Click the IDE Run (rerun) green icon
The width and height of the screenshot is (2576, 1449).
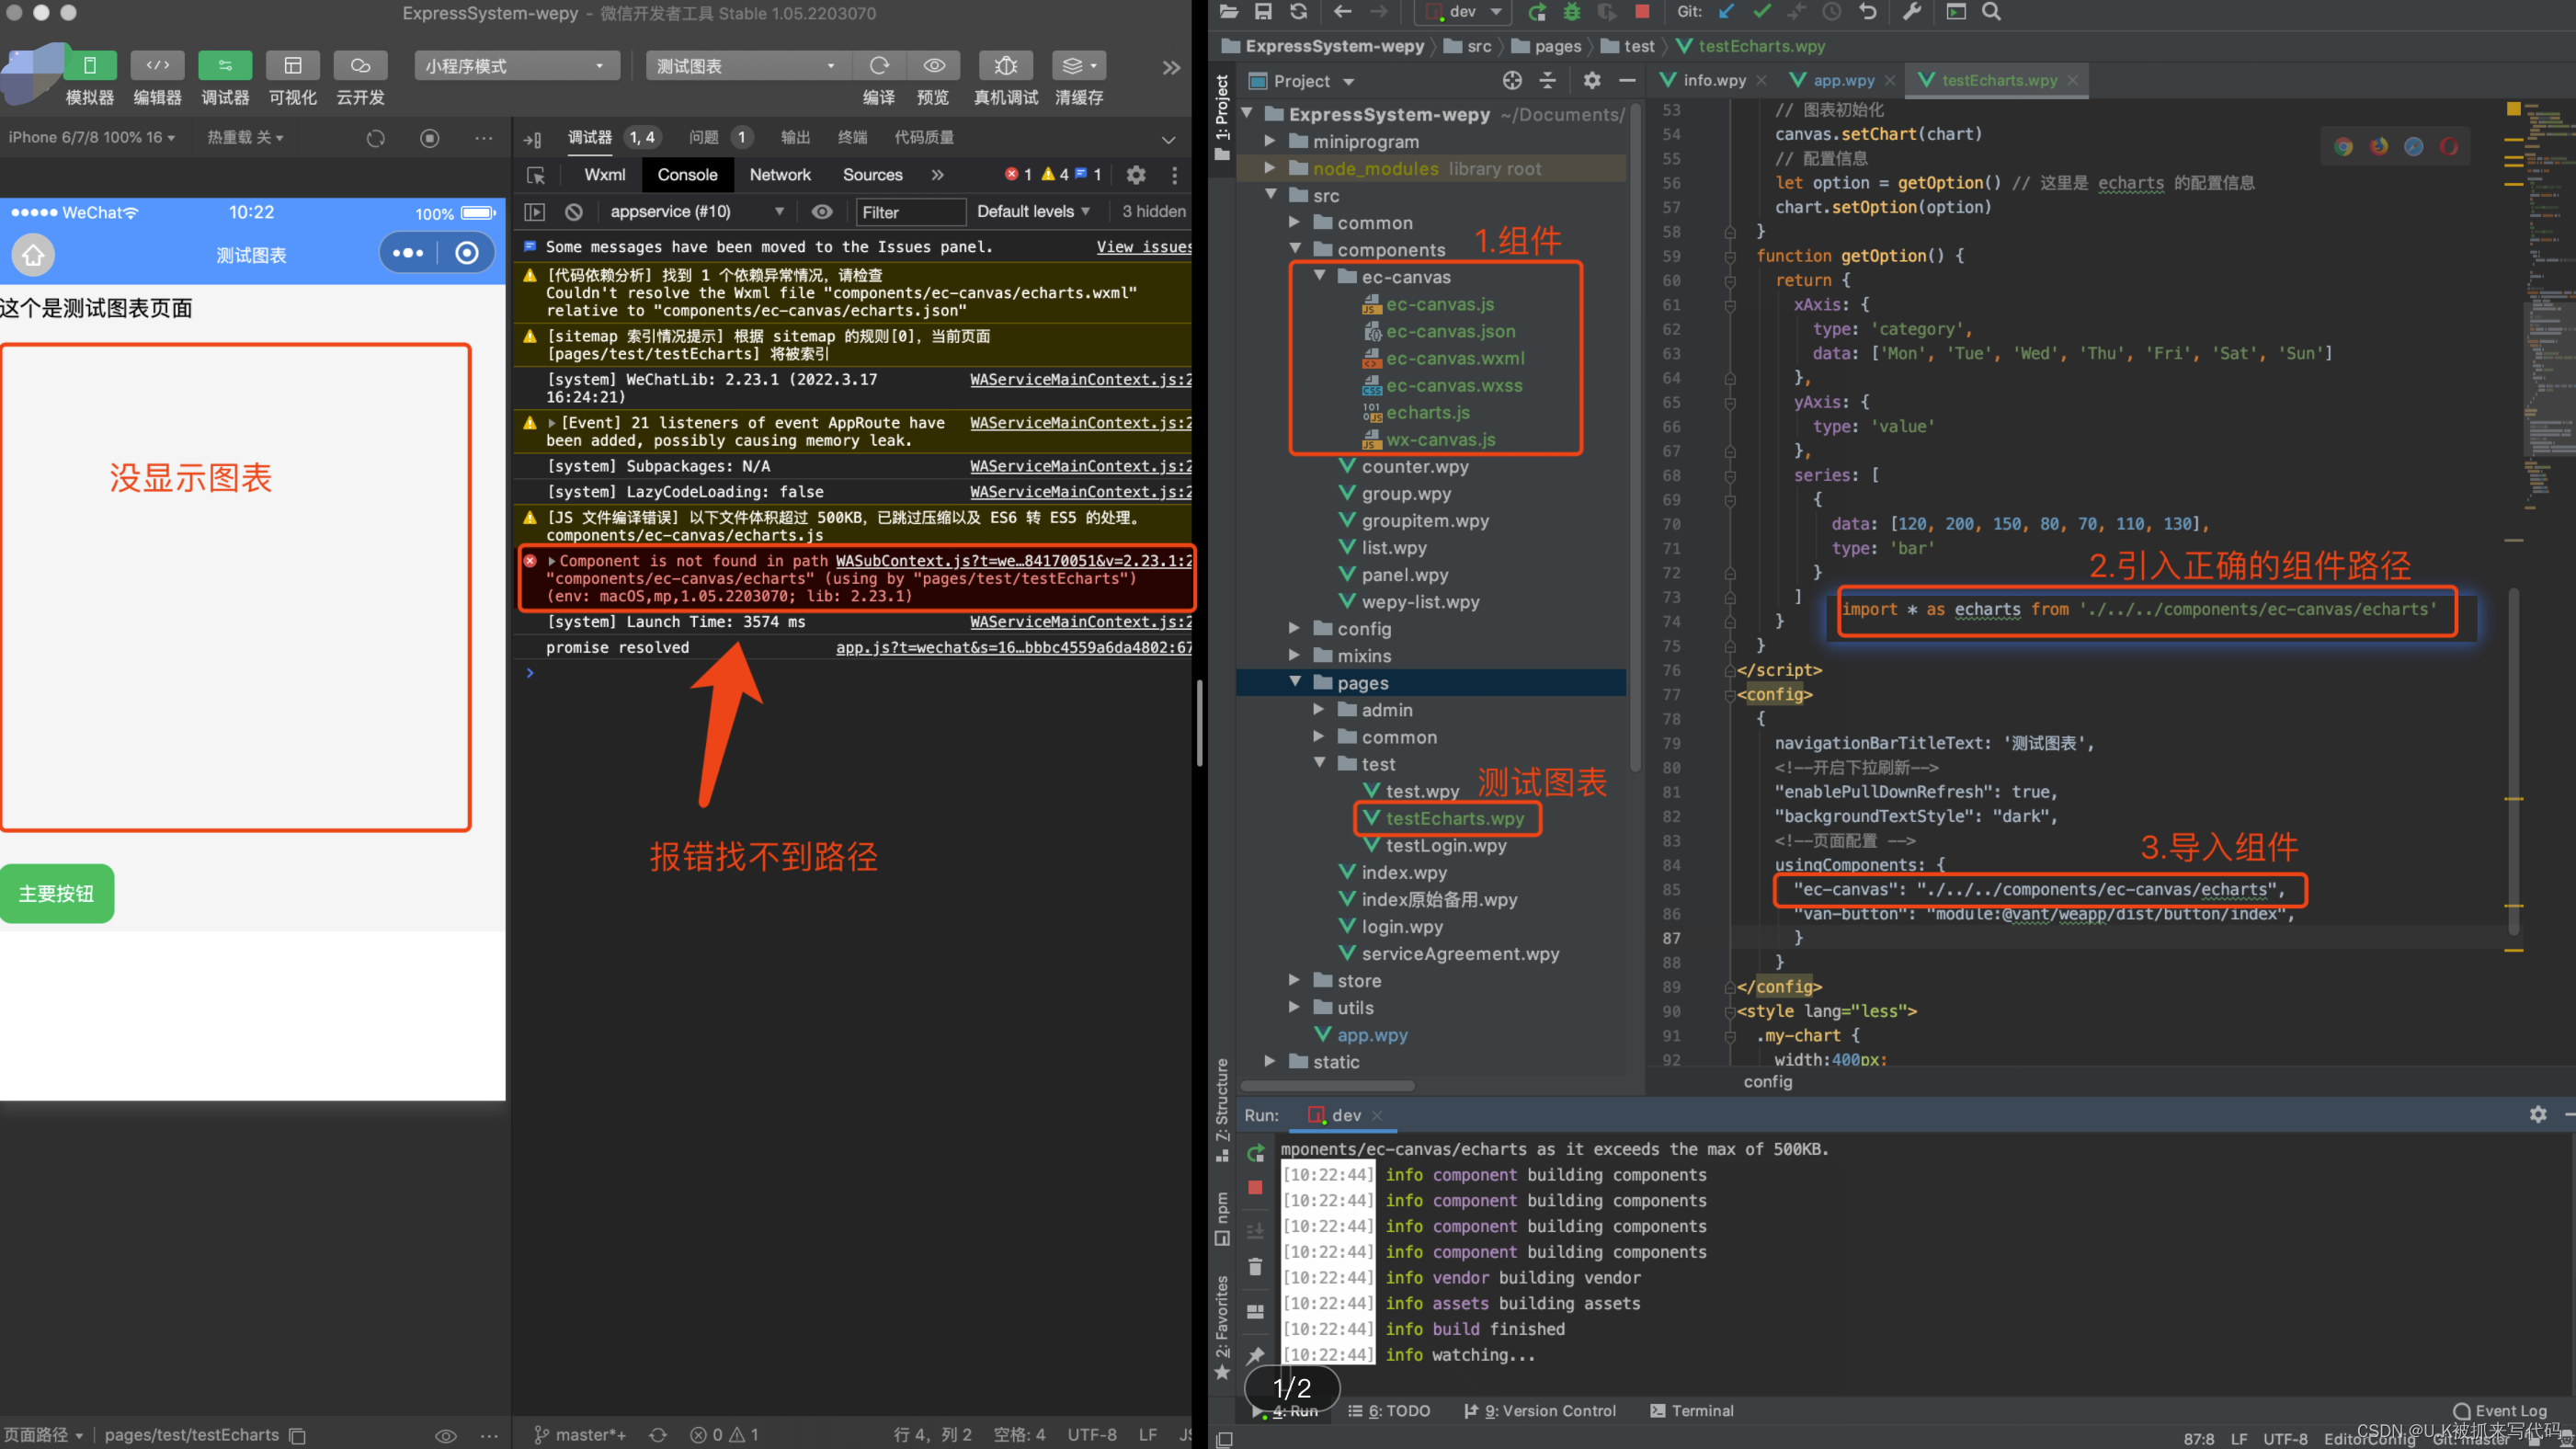click(x=1537, y=12)
